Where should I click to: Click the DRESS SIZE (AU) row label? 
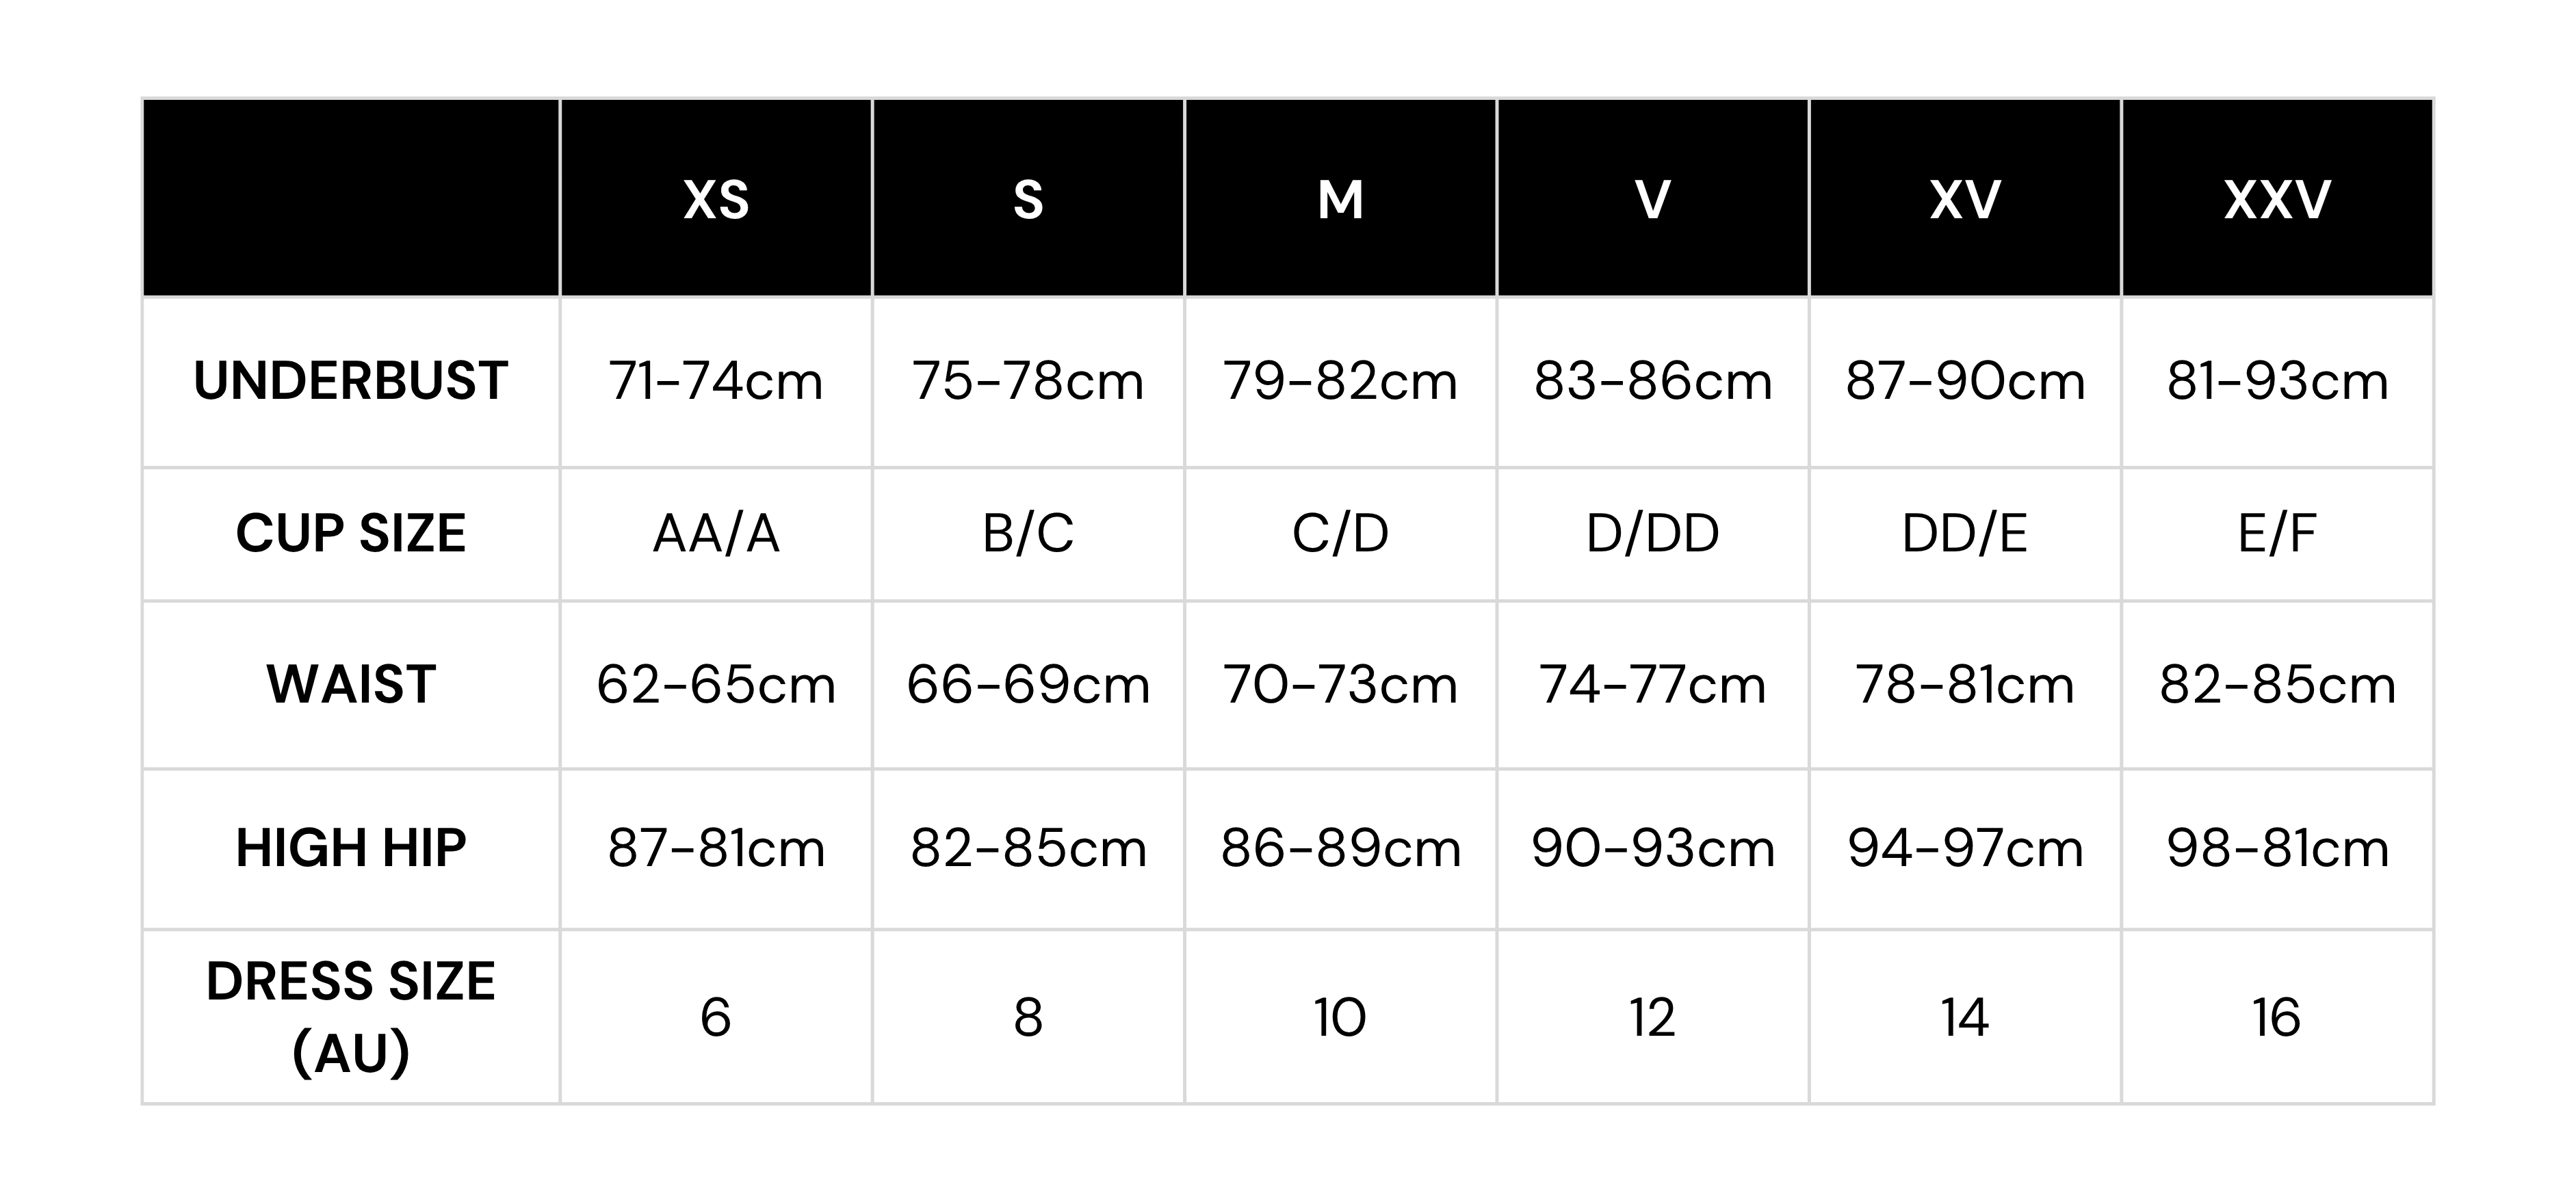click(351, 1016)
